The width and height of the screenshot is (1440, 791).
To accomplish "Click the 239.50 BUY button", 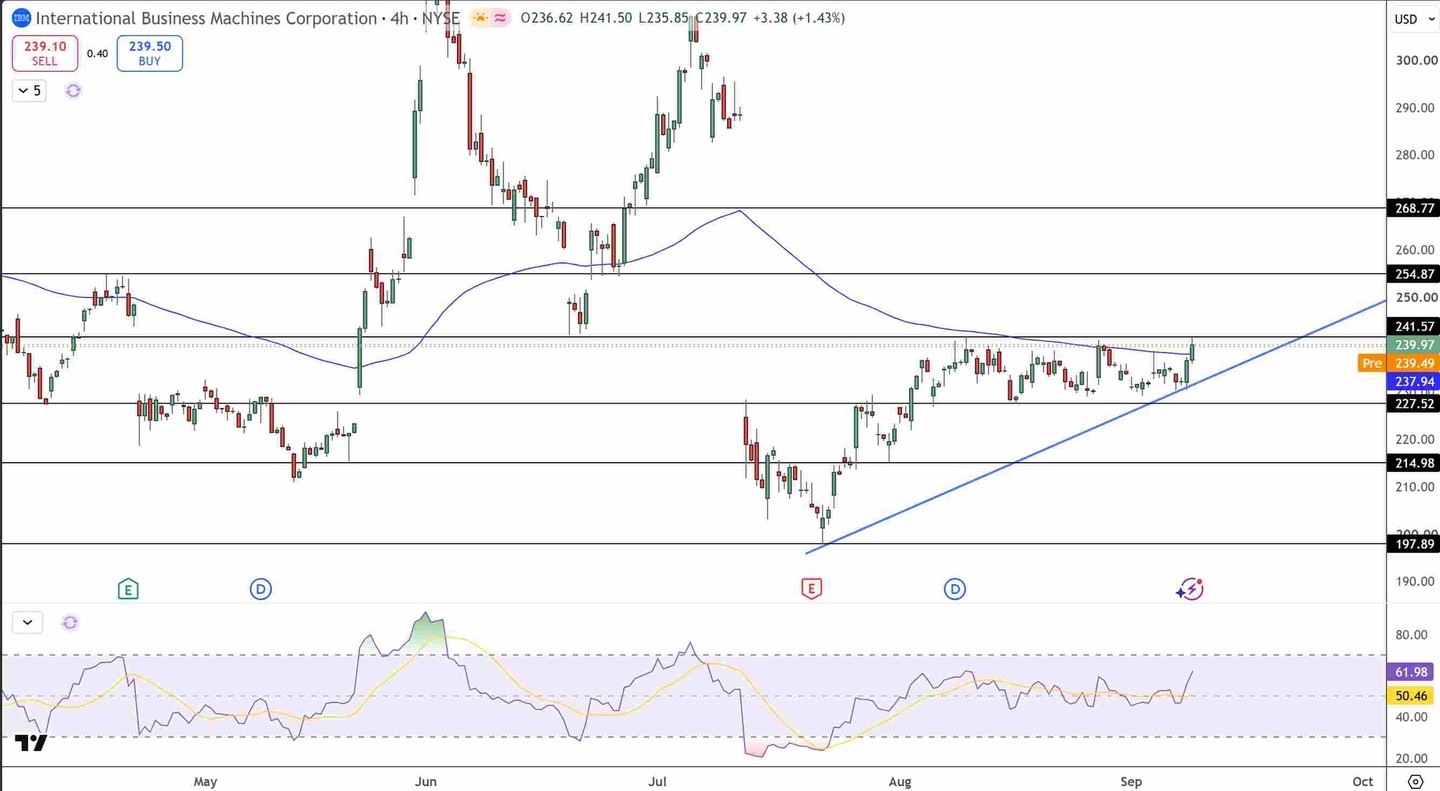I will [149, 53].
